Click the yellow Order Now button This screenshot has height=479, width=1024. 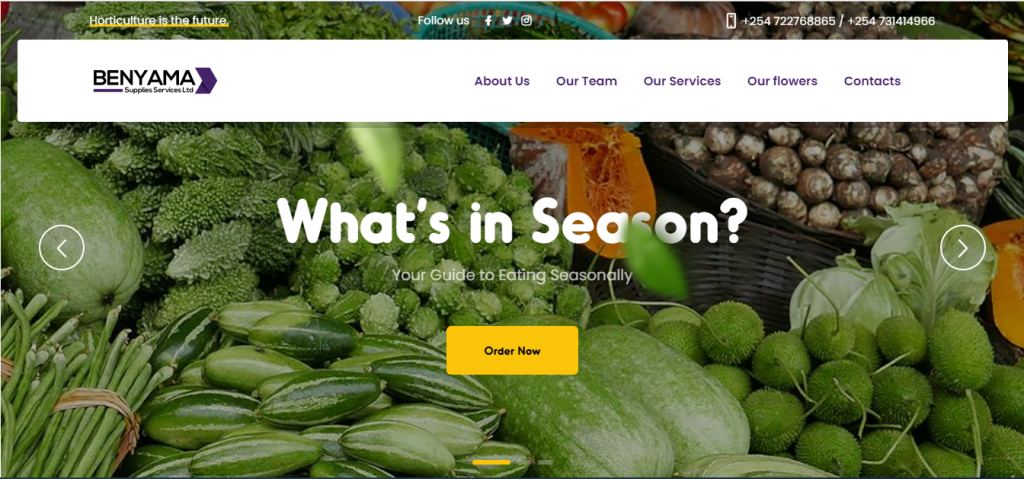pos(512,350)
